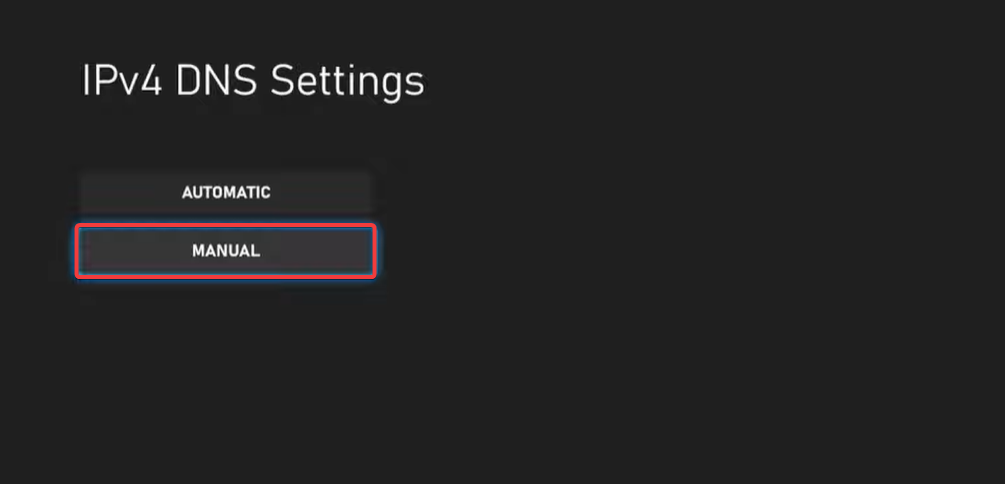Image resolution: width=1005 pixels, height=484 pixels.
Task: Set IPv4 DNS to MANUAL
Action: 226,251
